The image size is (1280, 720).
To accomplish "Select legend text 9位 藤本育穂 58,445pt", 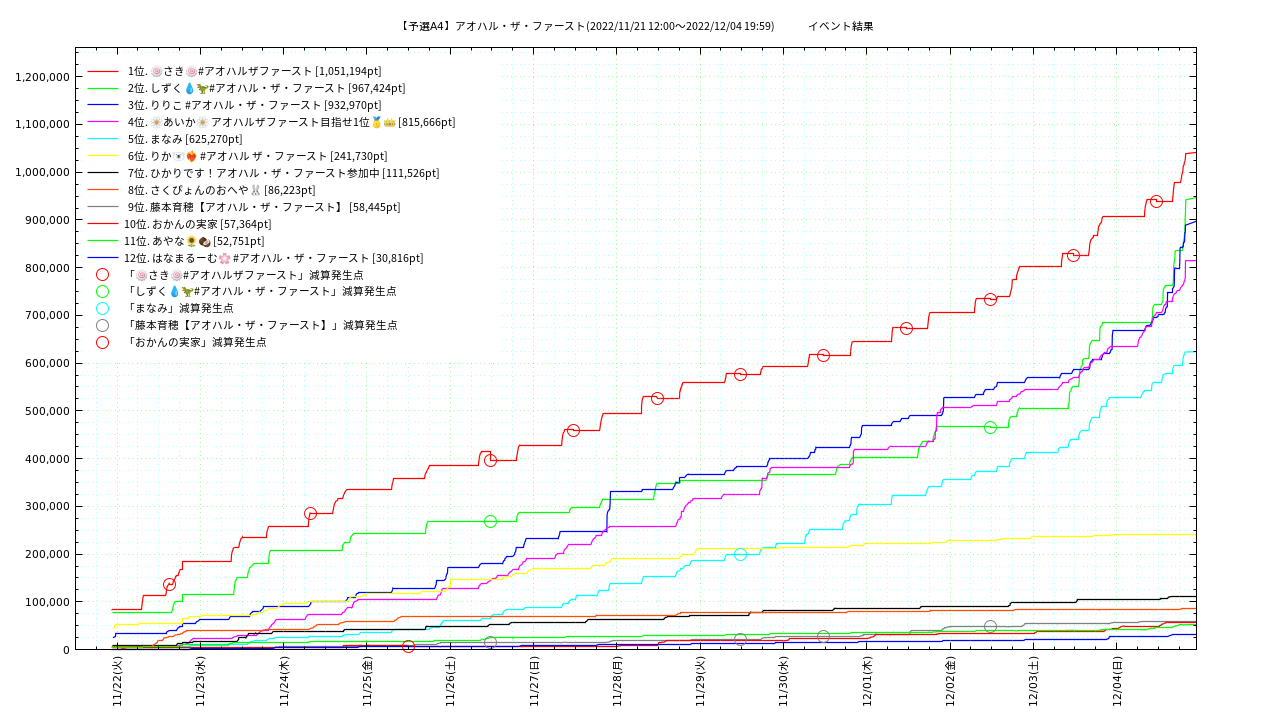I will click(264, 207).
